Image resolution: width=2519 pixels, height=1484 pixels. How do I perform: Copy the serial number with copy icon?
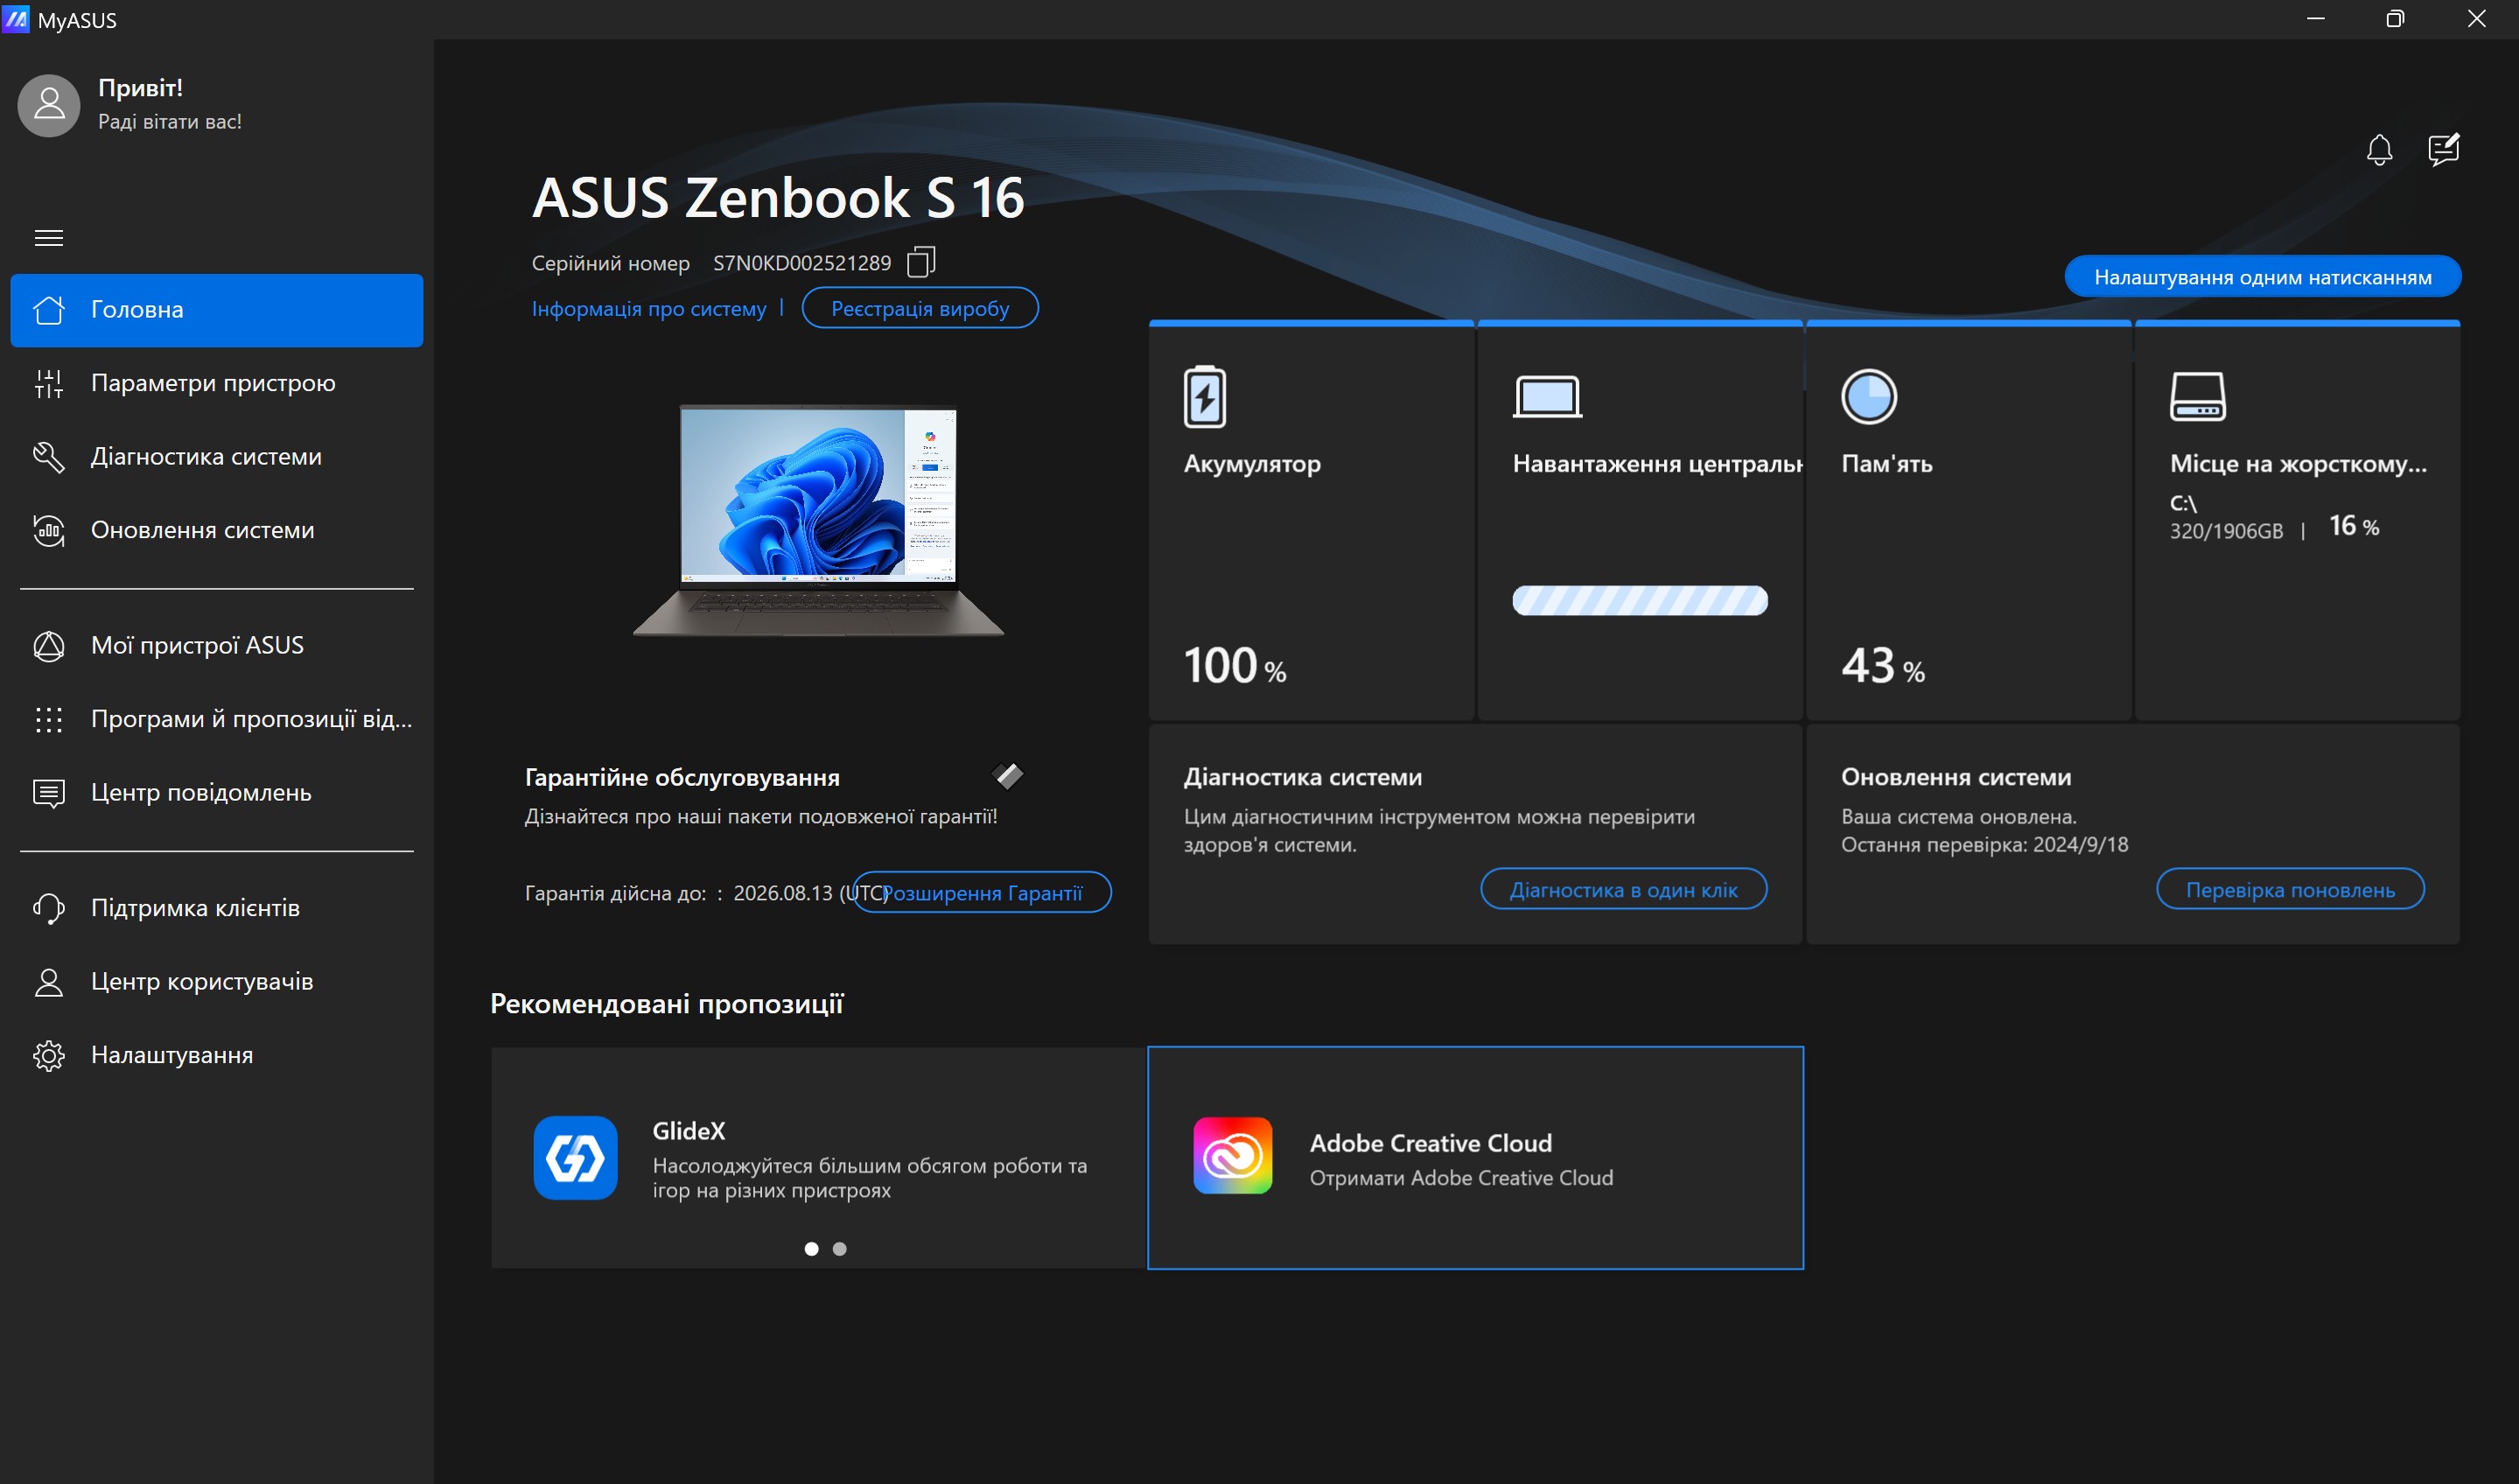coord(920,263)
